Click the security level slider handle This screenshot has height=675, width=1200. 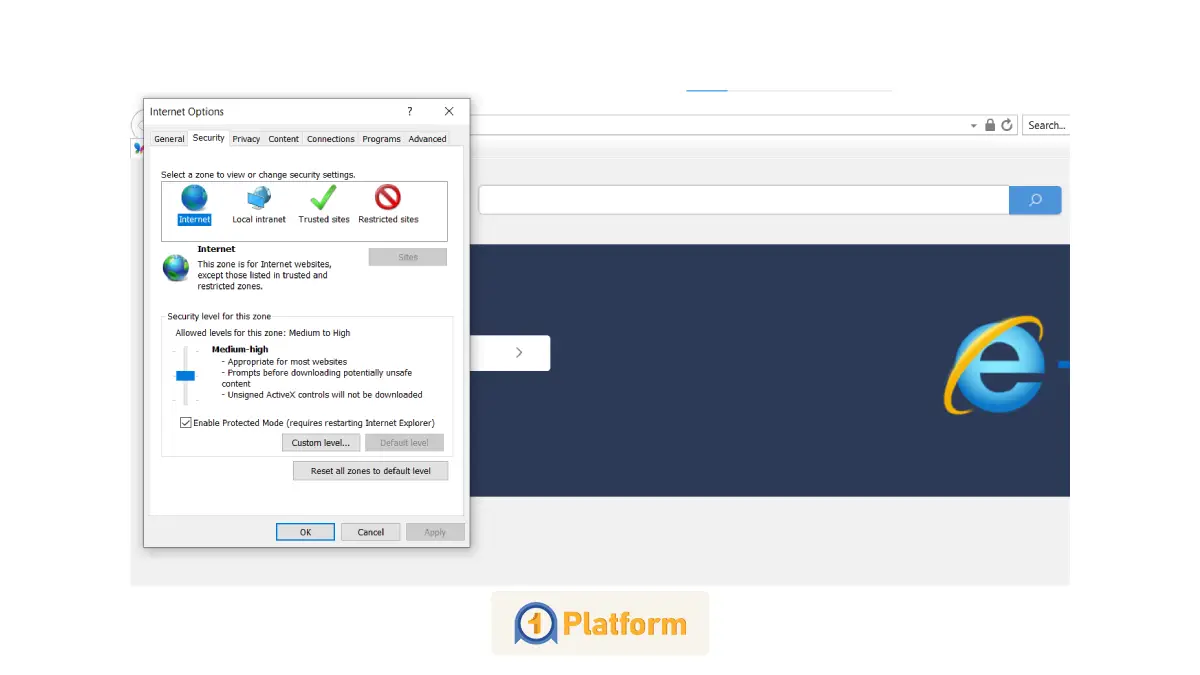point(185,376)
